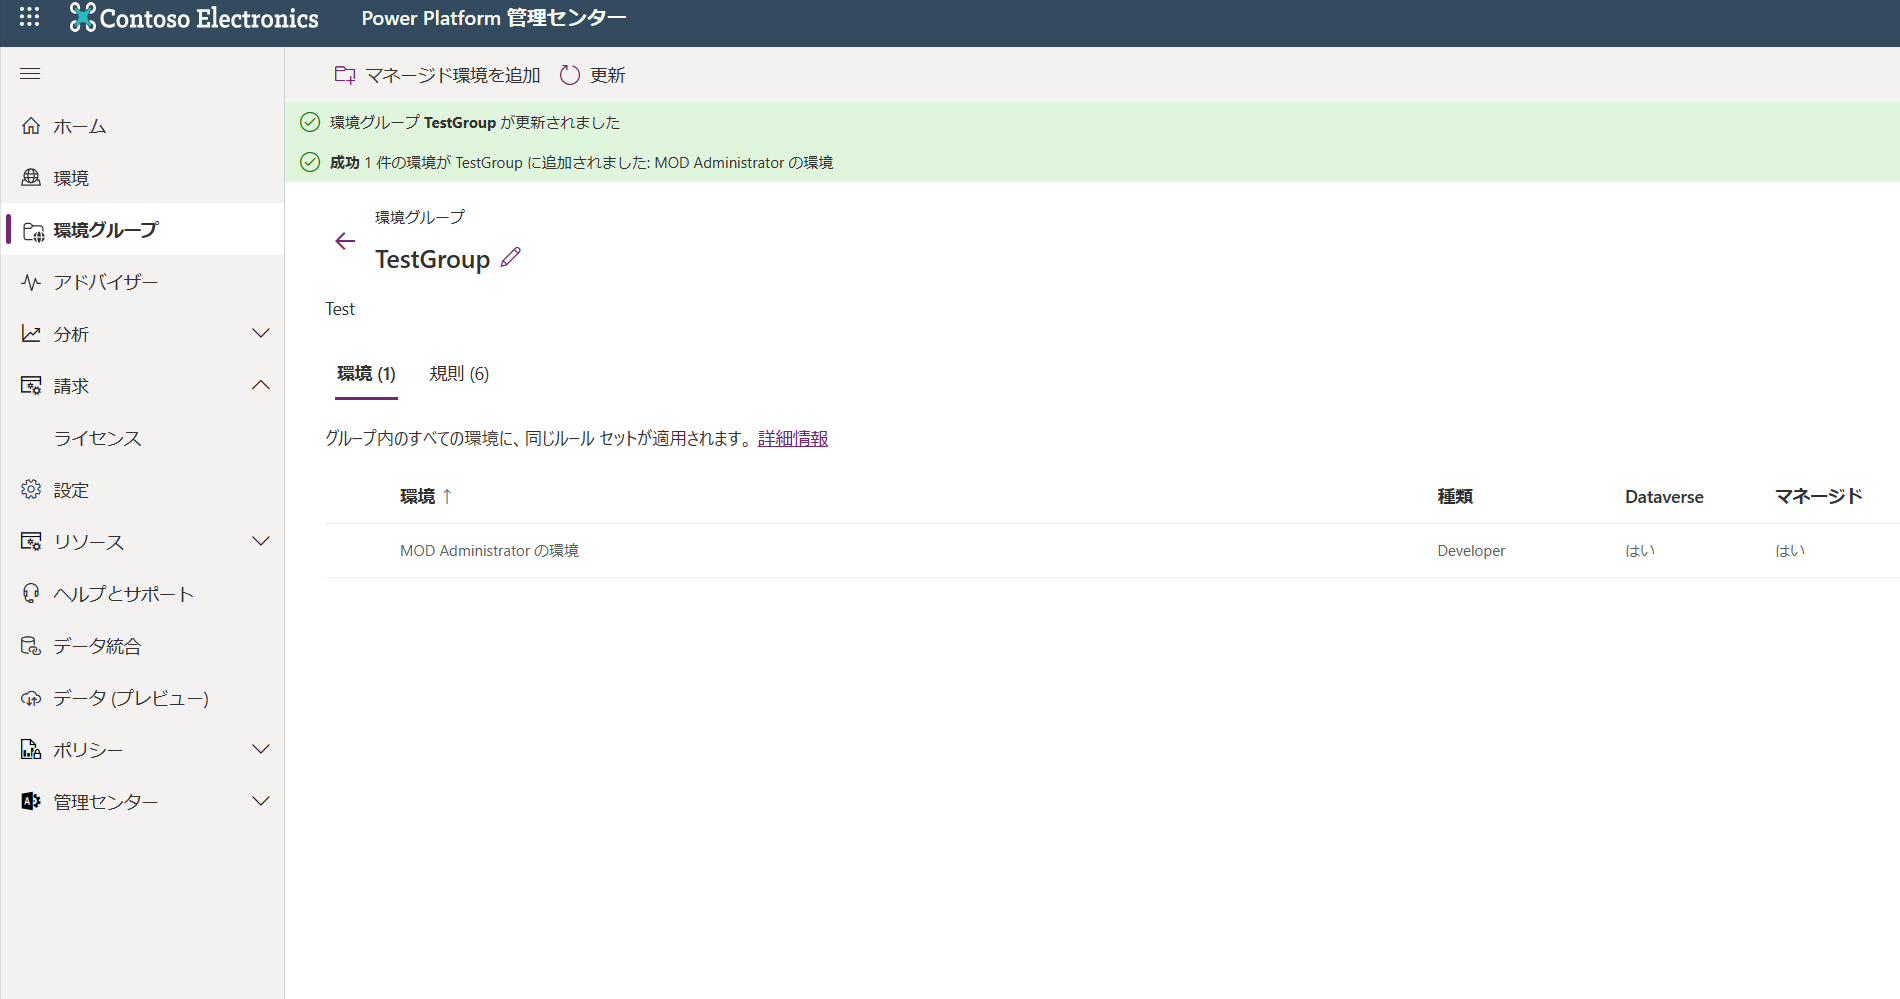Click the データ統合 database icon
Screen dimensions: 1900x999
(x=31, y=646)
